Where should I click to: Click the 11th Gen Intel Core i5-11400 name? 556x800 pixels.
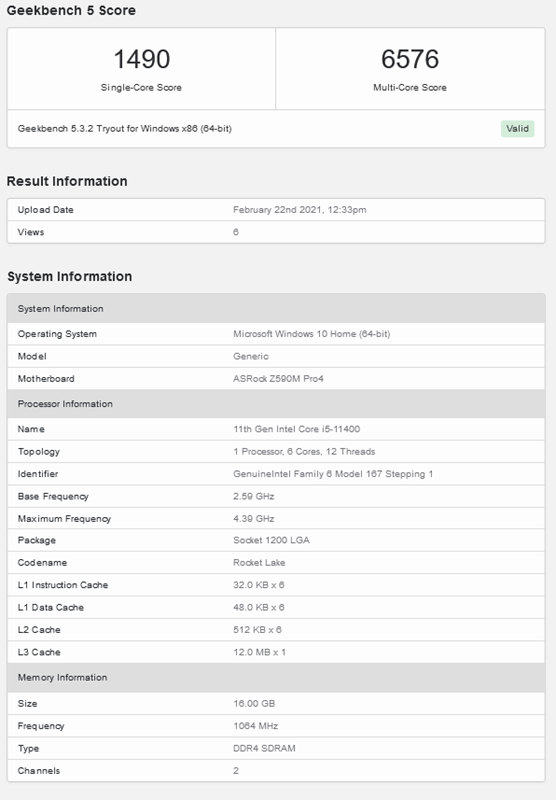[x=296, y=429]
